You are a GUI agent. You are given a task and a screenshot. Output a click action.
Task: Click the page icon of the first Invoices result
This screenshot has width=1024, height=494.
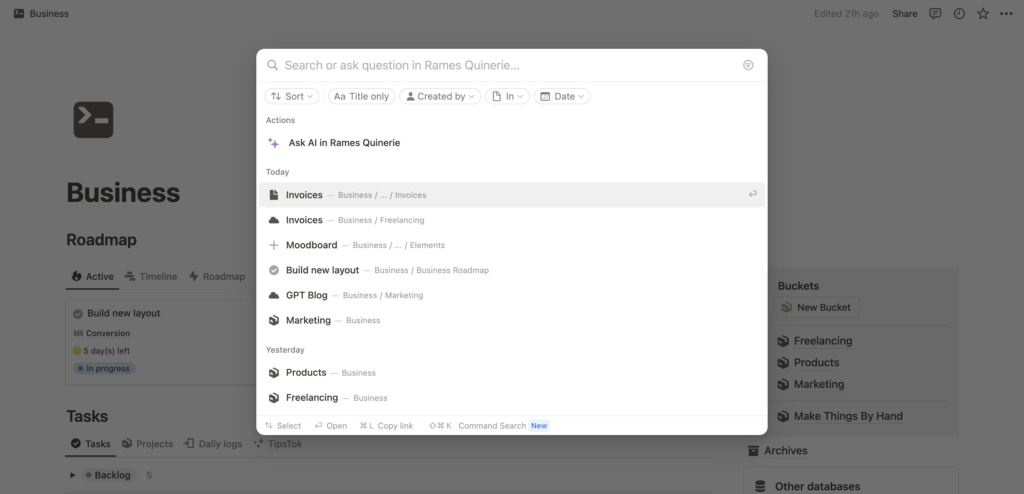click(274, 195)
